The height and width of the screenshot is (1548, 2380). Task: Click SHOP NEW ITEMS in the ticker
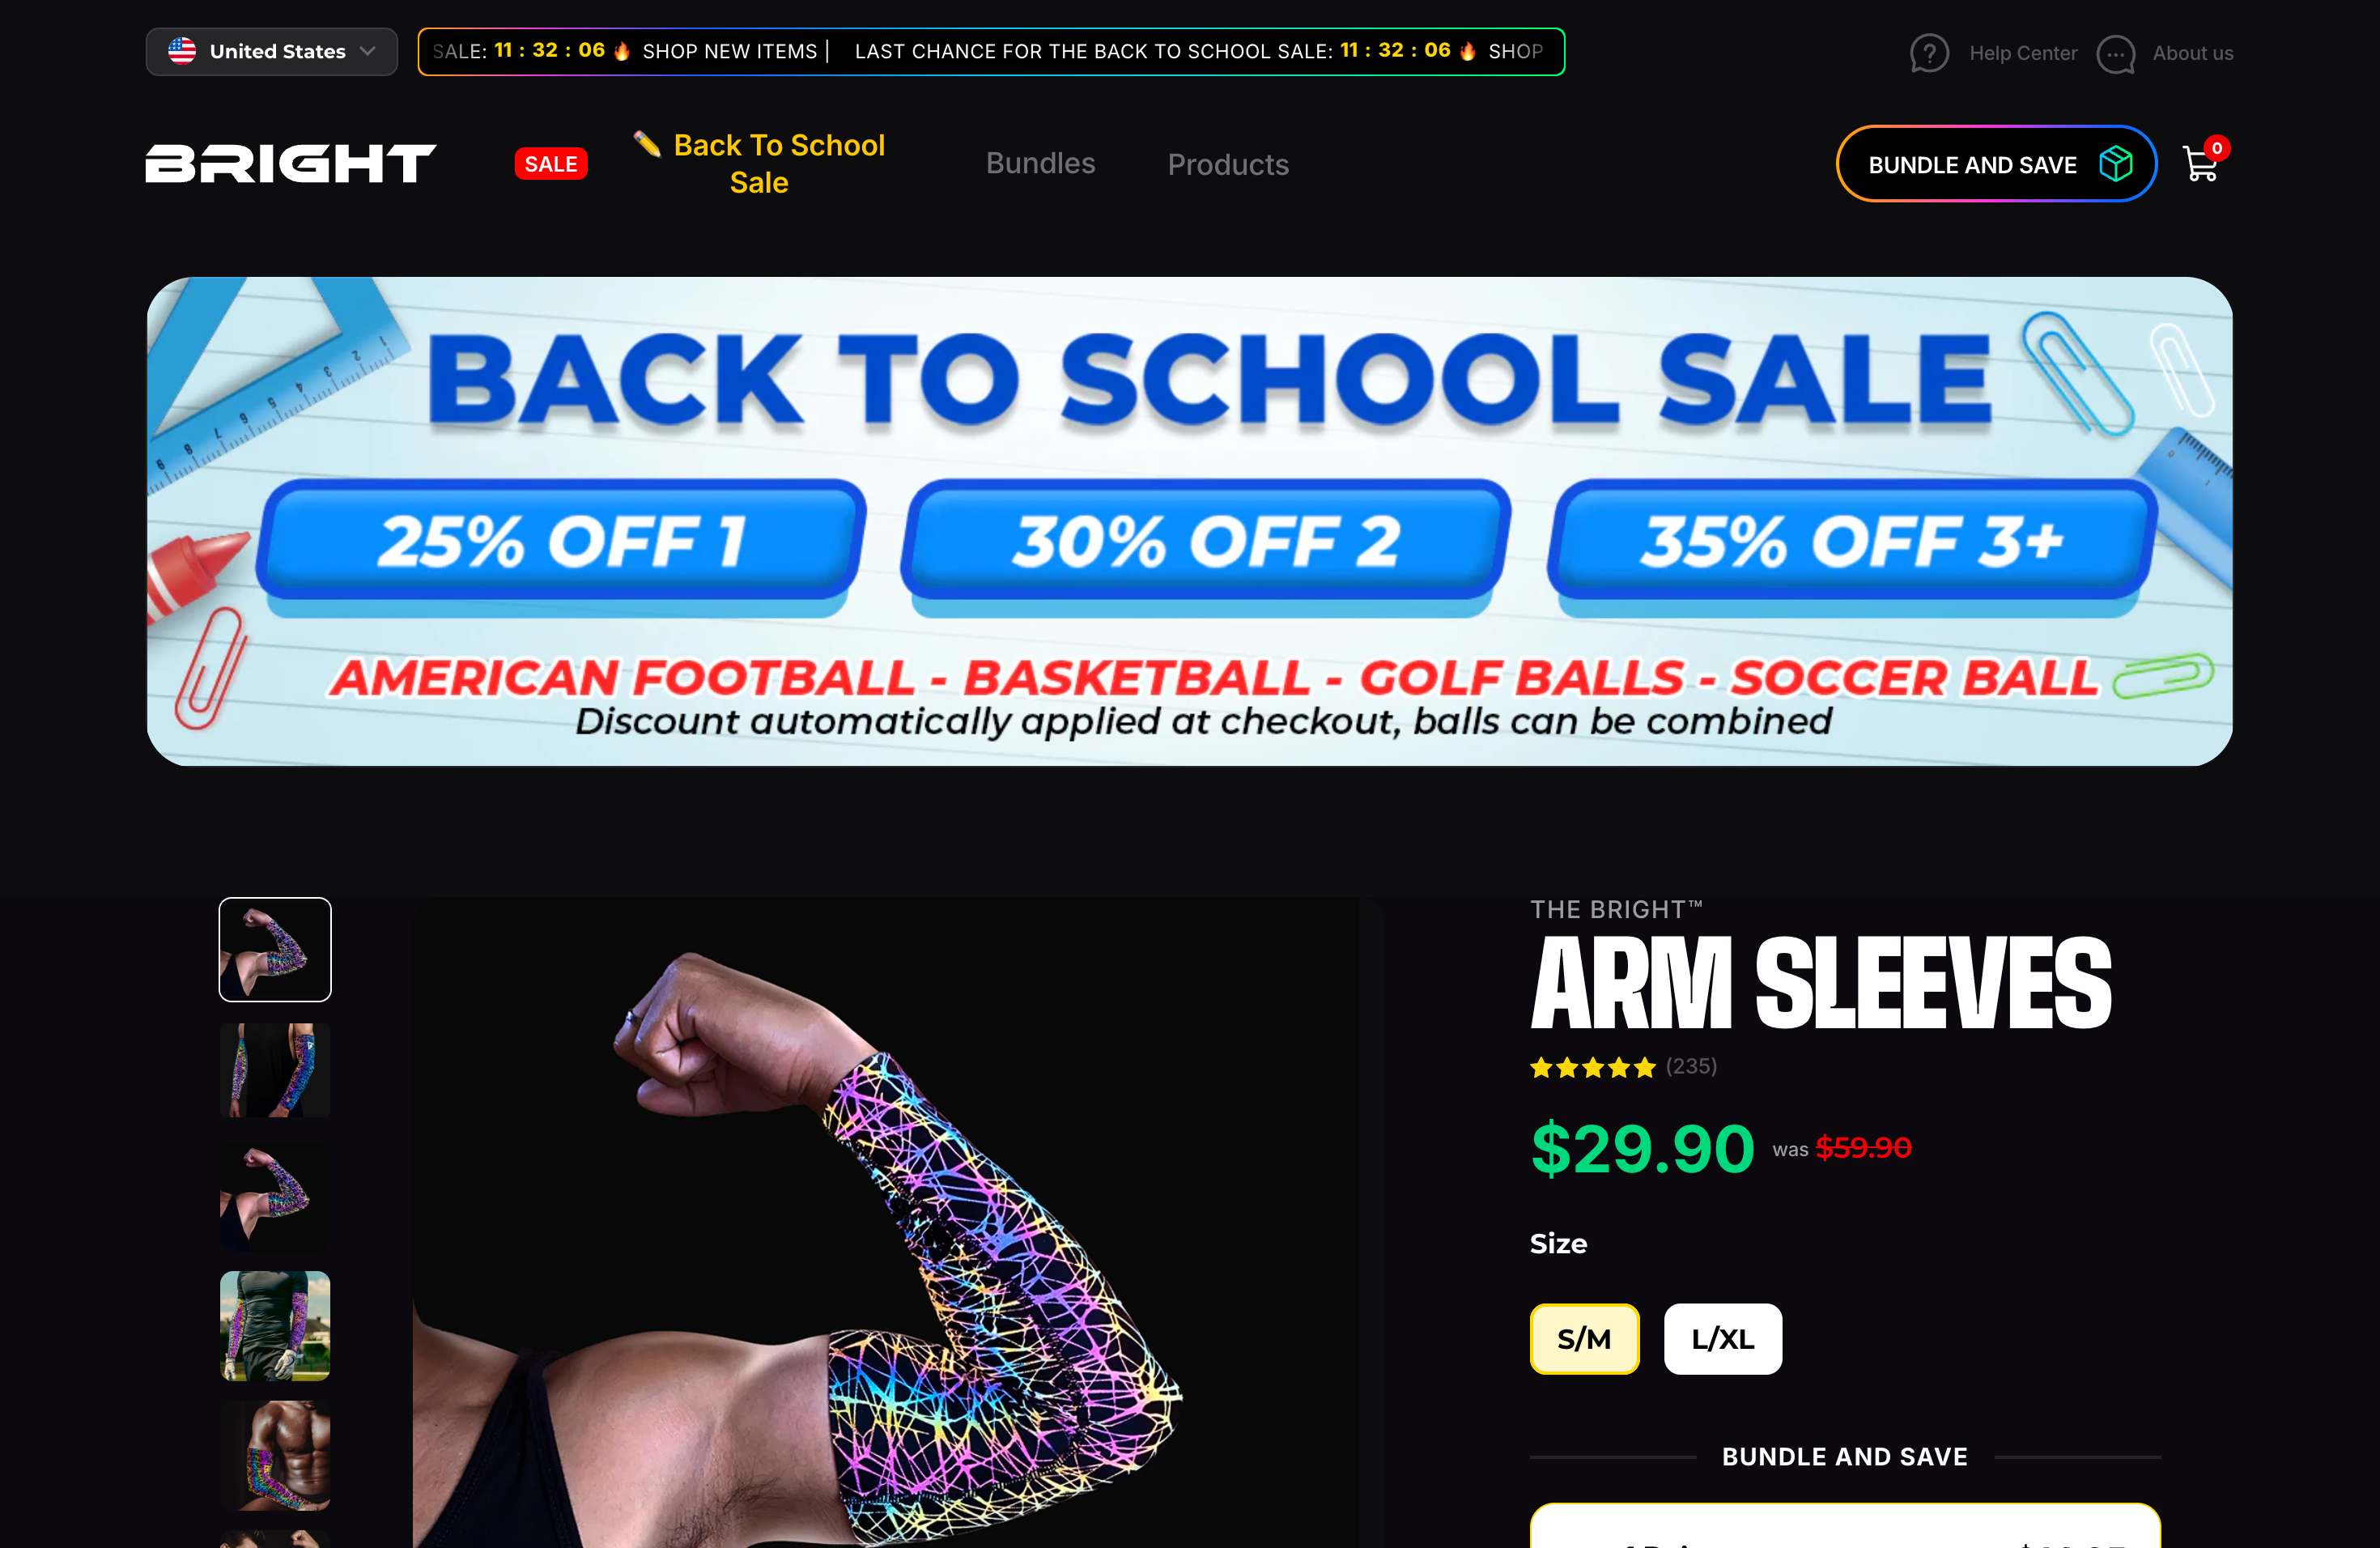[729, 51]
